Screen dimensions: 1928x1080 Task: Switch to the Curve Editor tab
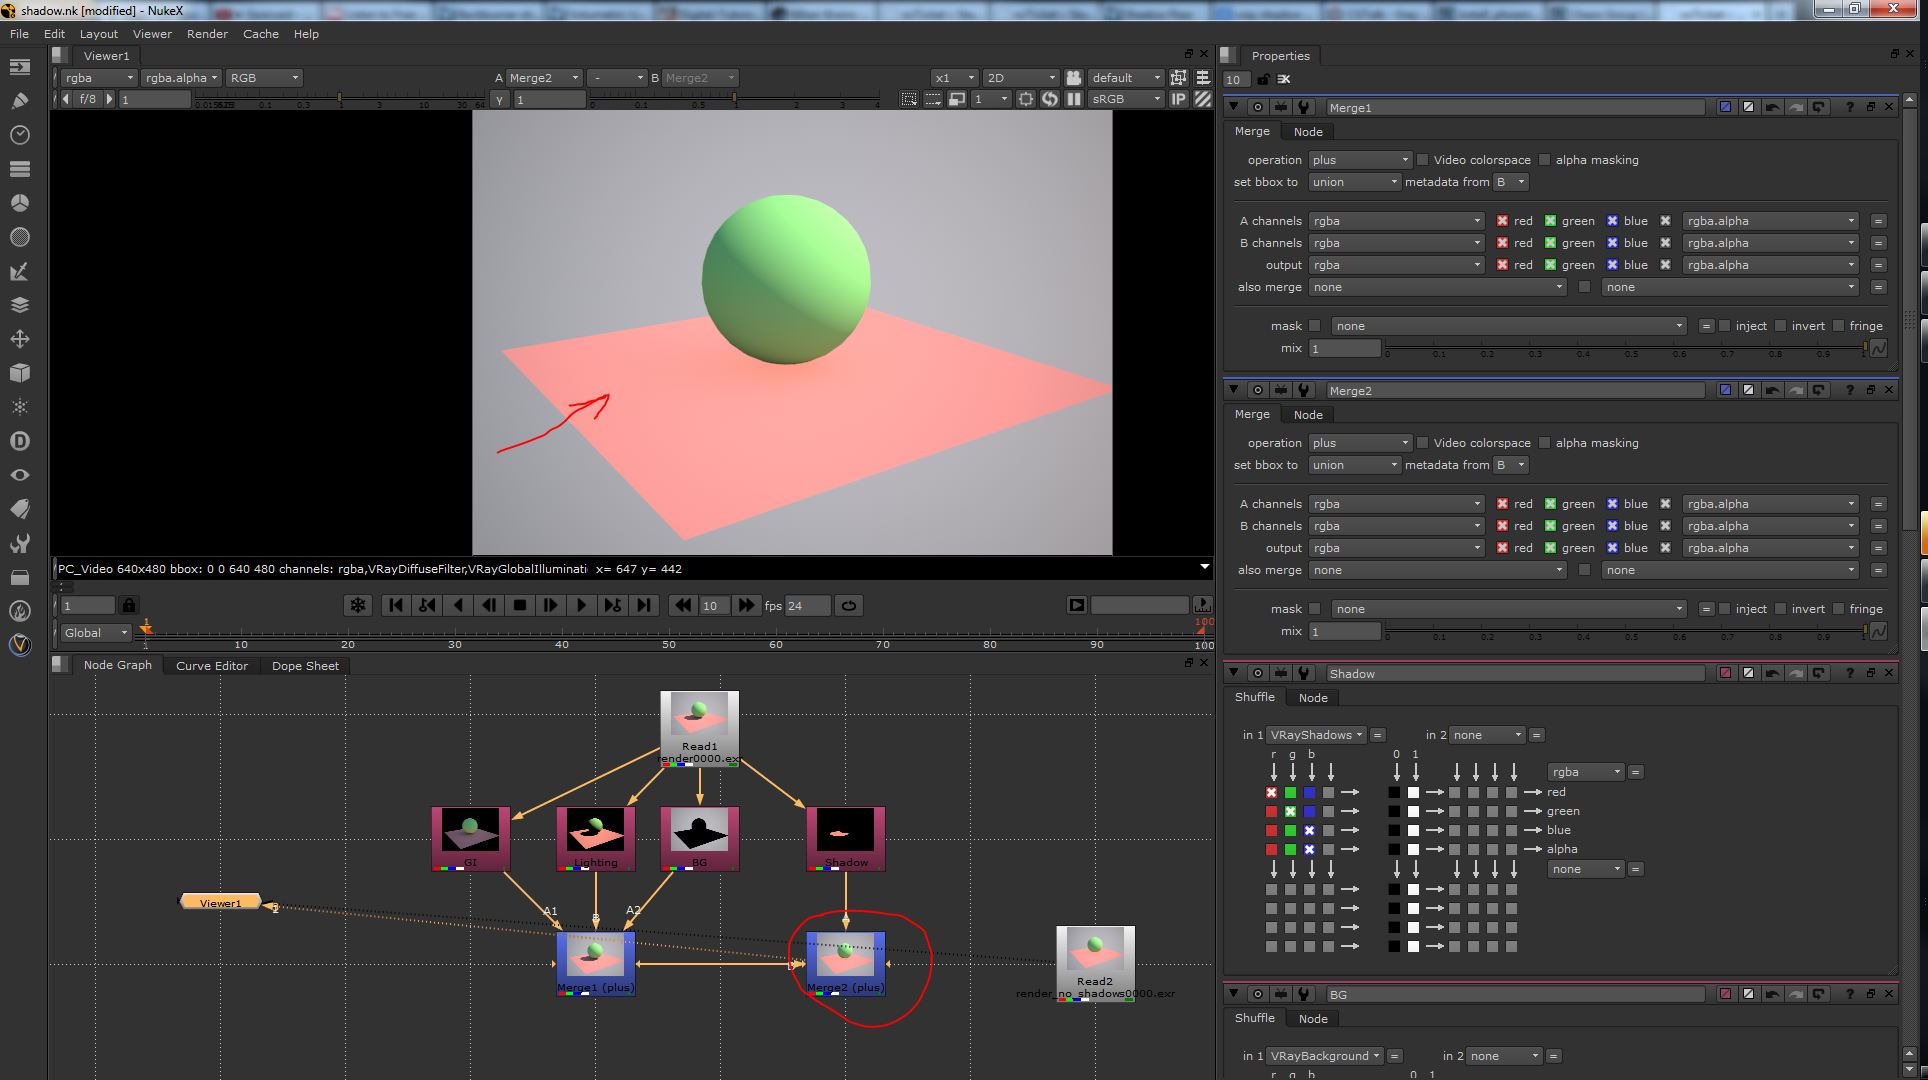pos(211,666)
